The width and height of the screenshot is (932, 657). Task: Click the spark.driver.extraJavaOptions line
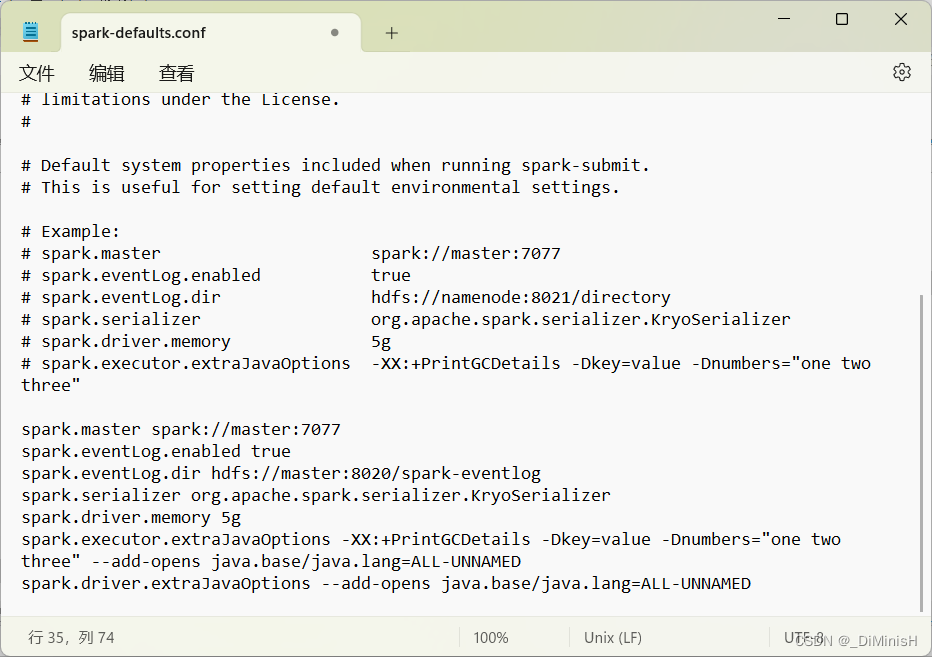click(386, 583)
